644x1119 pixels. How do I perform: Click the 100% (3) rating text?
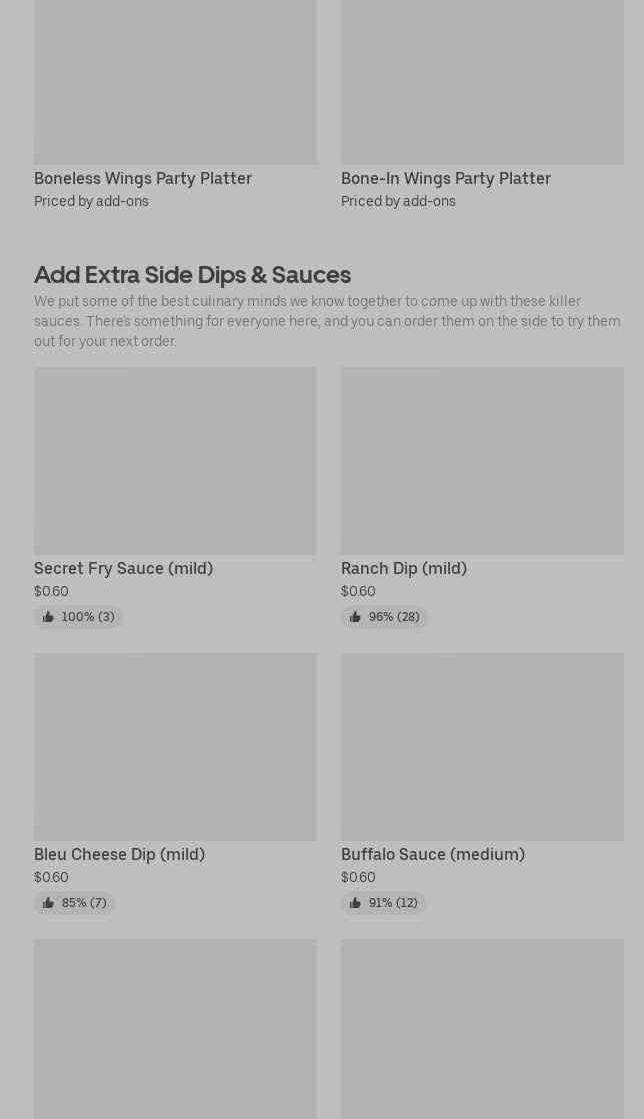pyautogui.click(x=88, y=617)
